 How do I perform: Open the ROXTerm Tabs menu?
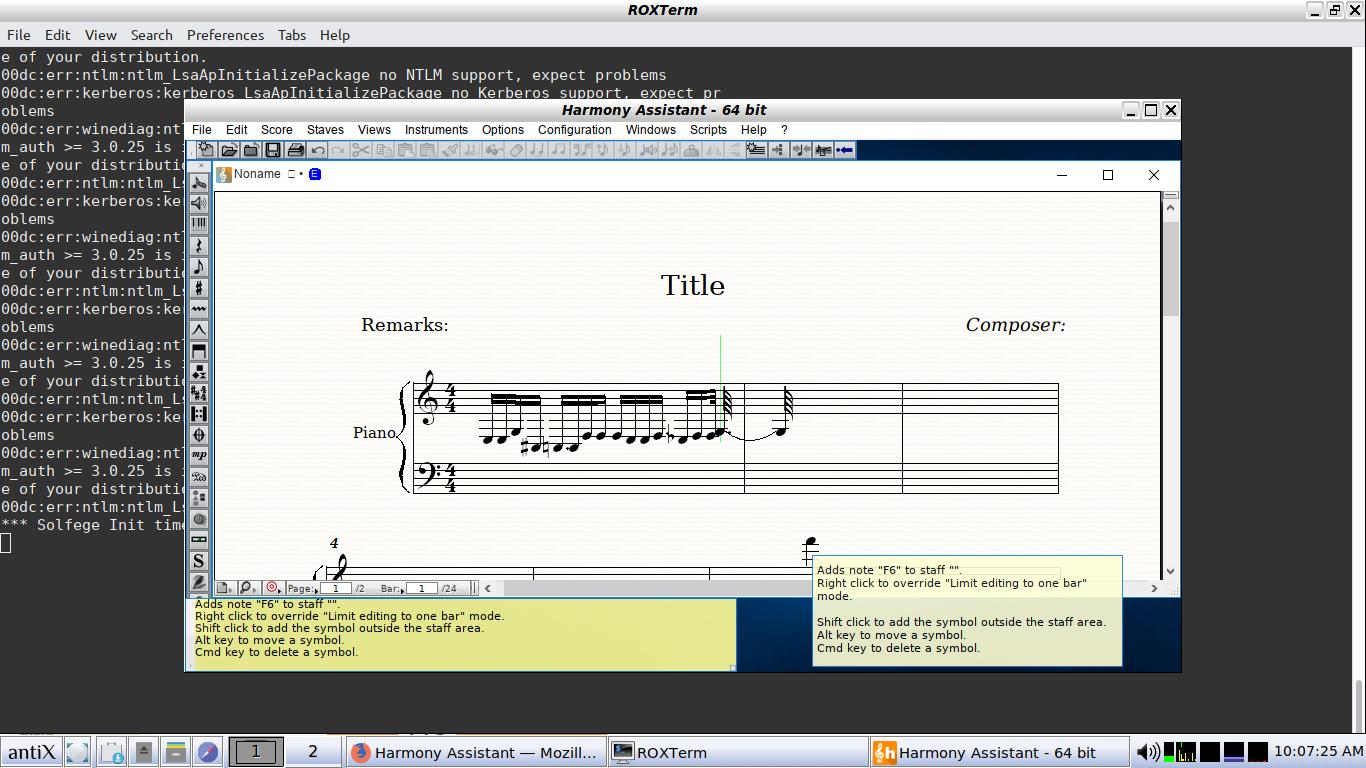[x=292, y=35]
